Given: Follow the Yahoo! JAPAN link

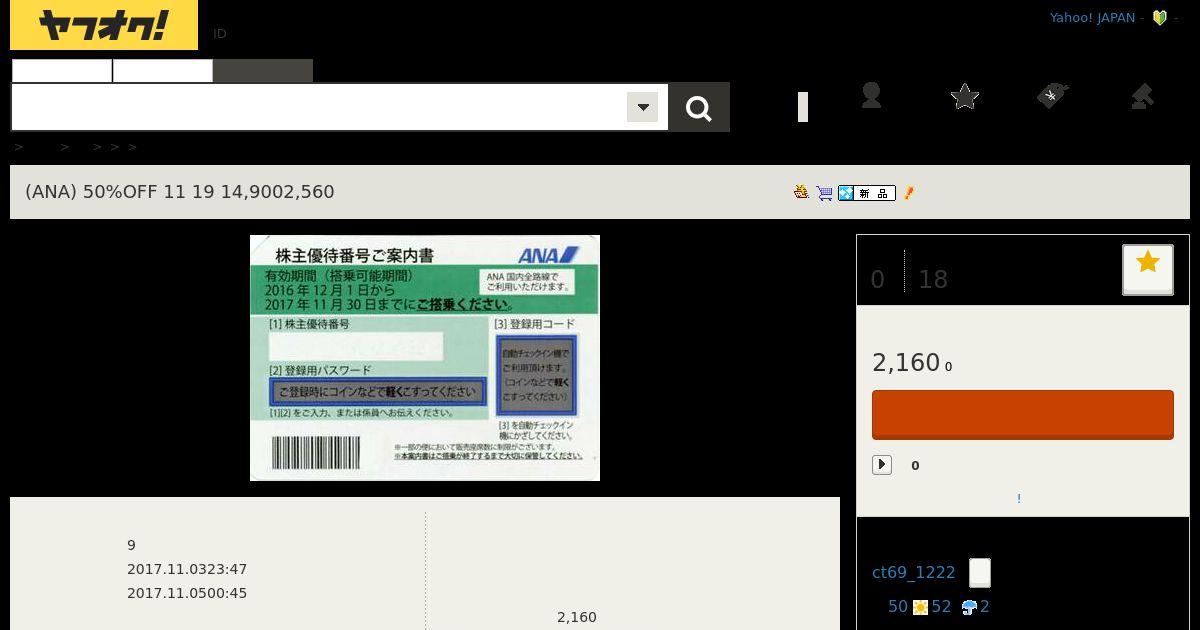Looking at the screenshot, I should pos(1092,18).
